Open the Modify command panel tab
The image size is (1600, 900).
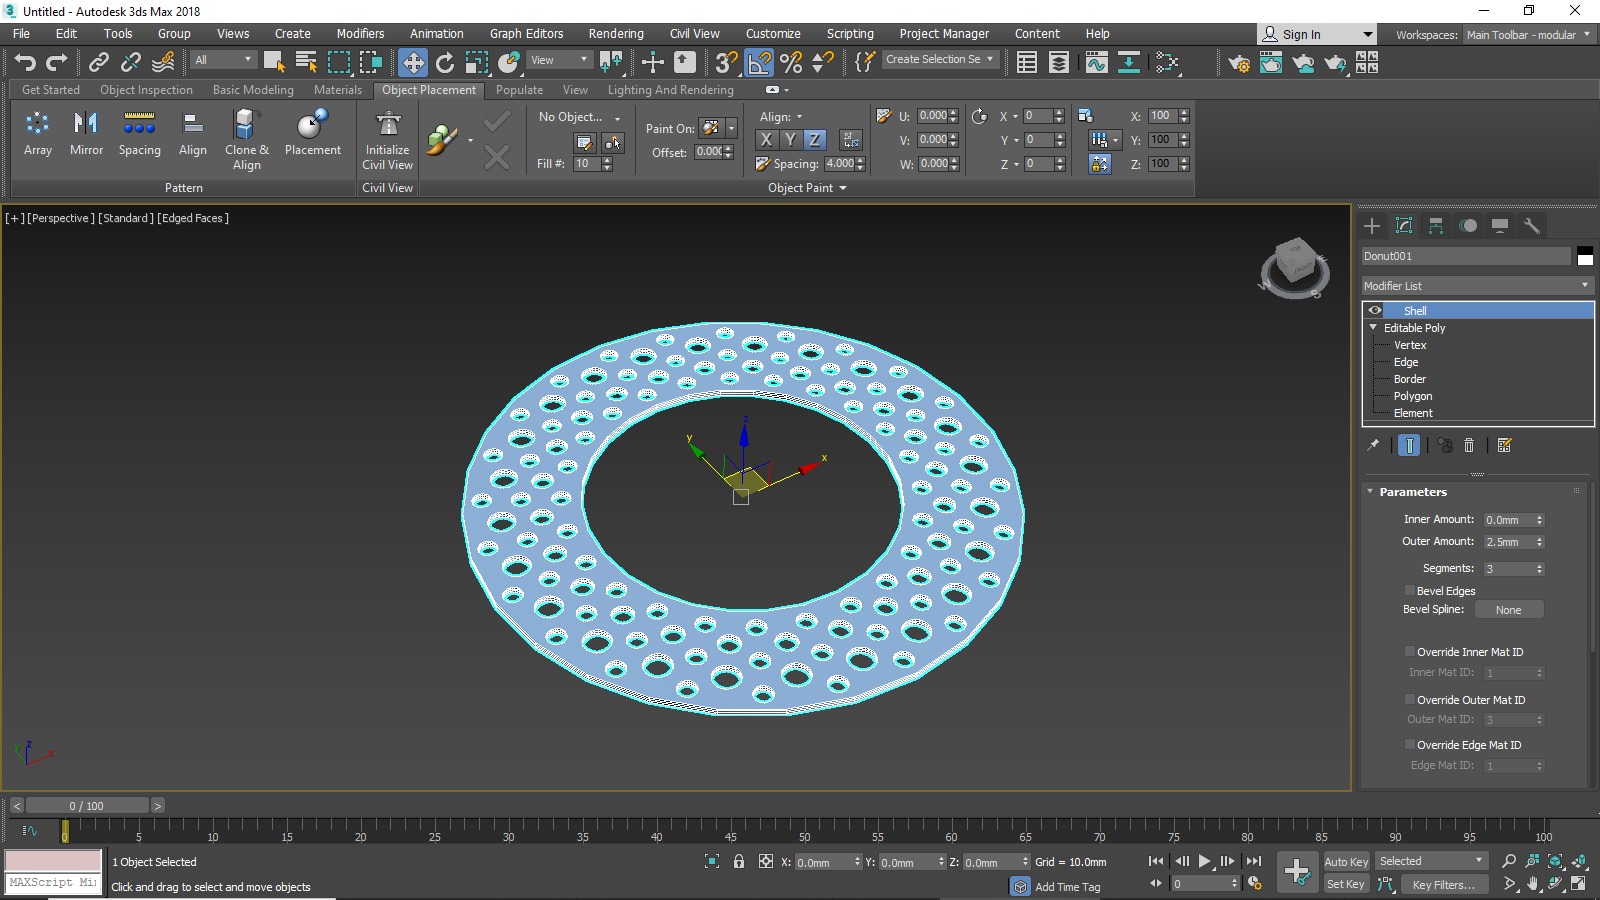pos(1404,226)
